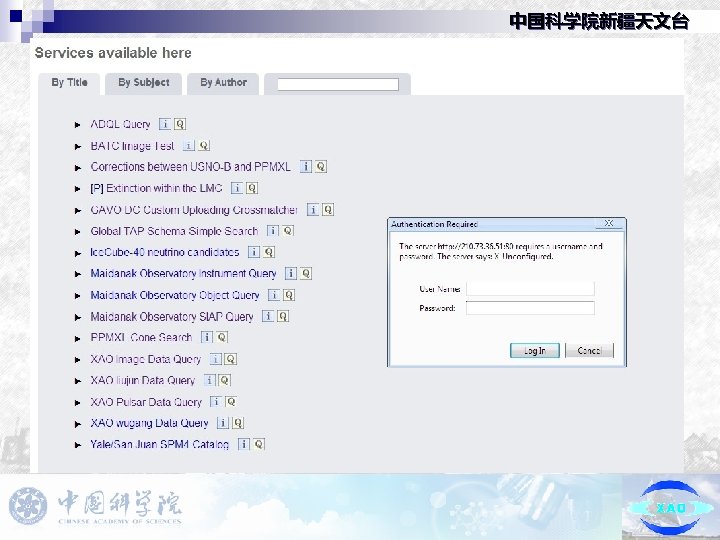Viewport: 720px width, 540px height.
Task: Switch to the By Author tab
Action: [223, 83]
